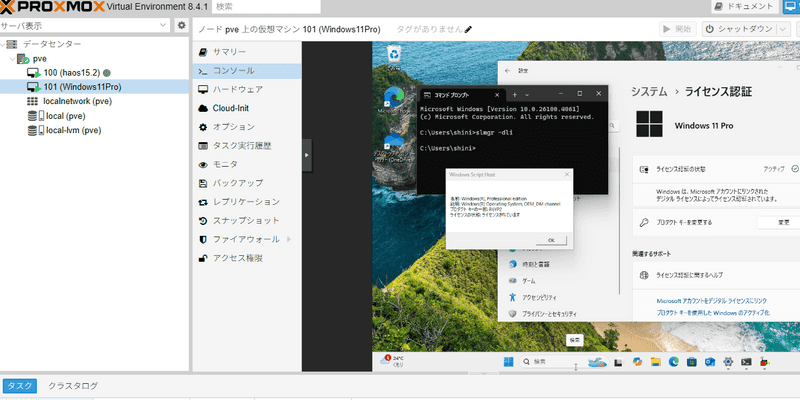
Task: Edit tags with the pencil icon
Action: click(x=468, y=30)
